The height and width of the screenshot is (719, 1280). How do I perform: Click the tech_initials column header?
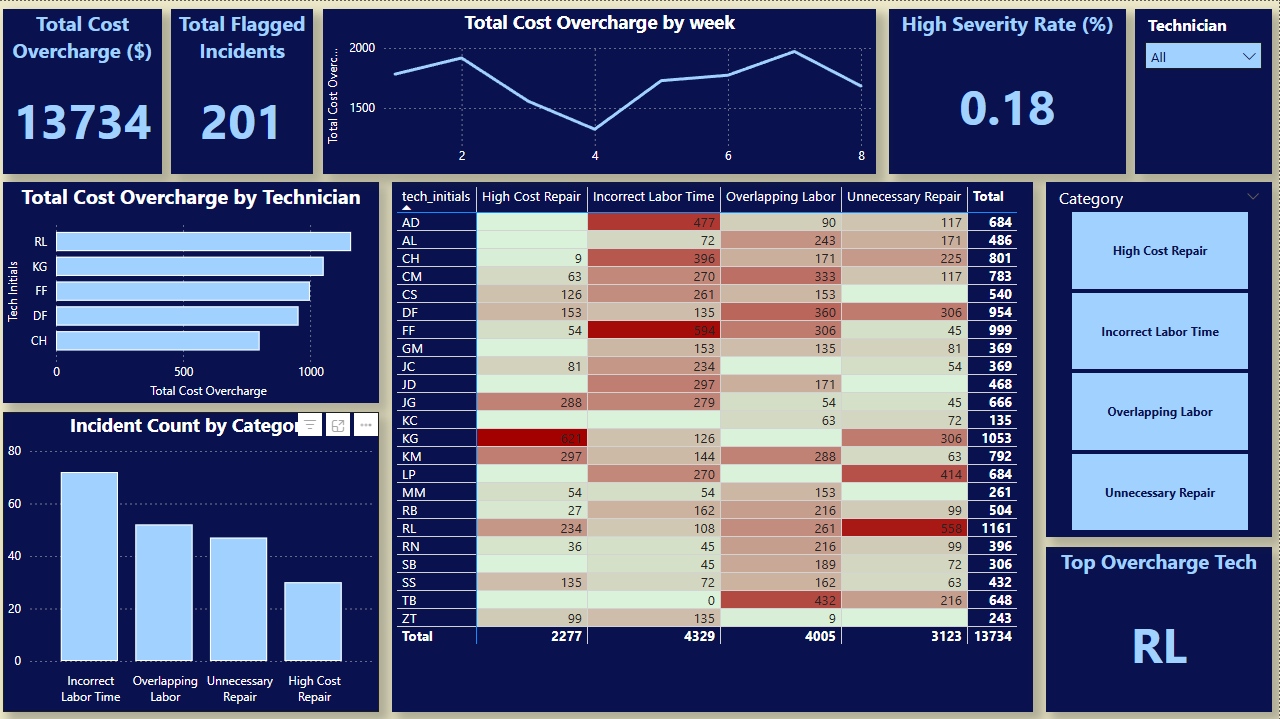click(436, 196)
